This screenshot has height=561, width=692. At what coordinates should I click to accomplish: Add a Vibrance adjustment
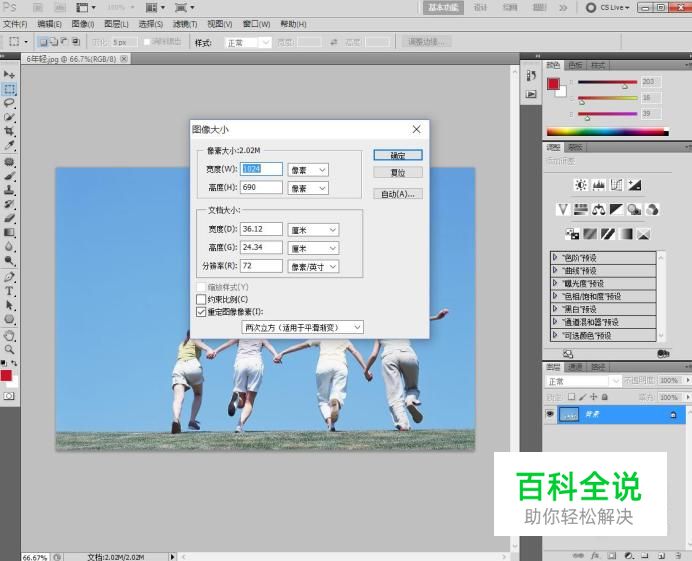click(x=563, y=209)
